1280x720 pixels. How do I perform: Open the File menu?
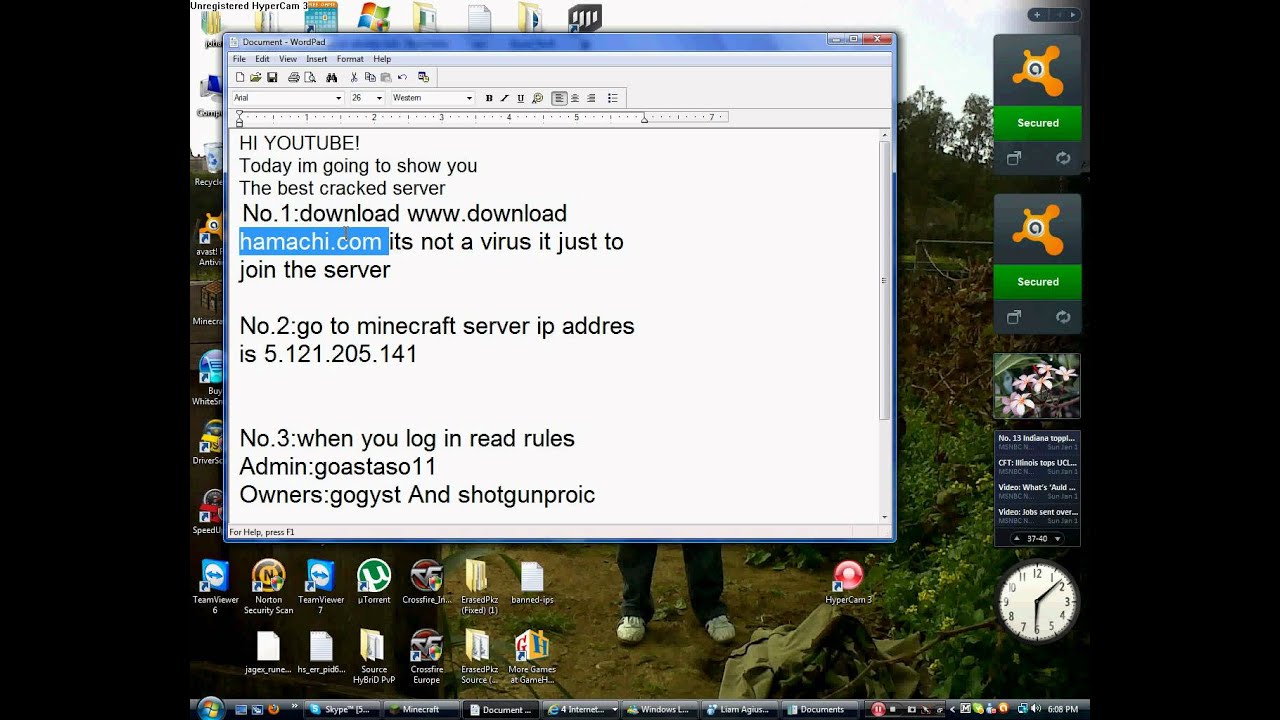239,59
